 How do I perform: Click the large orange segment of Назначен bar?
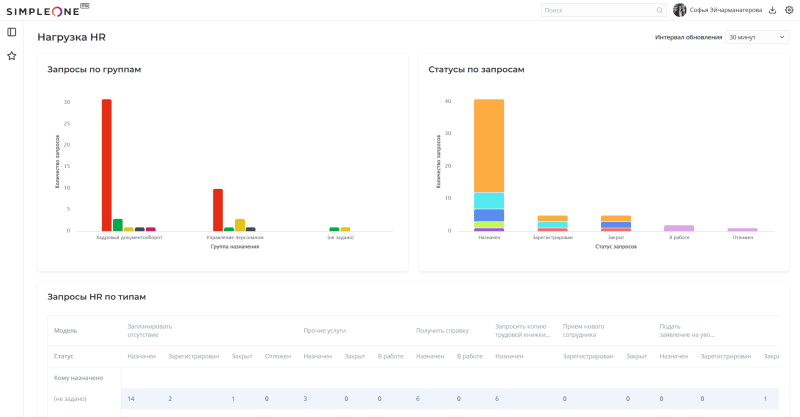[x=489, y=145]
